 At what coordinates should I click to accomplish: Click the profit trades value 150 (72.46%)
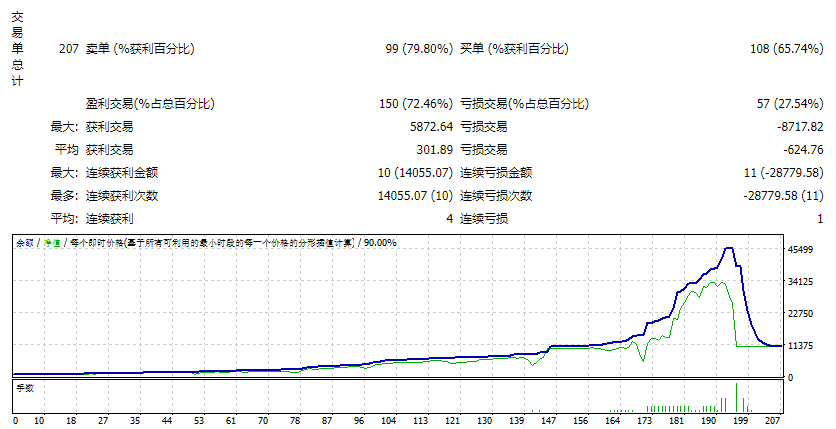416,104
